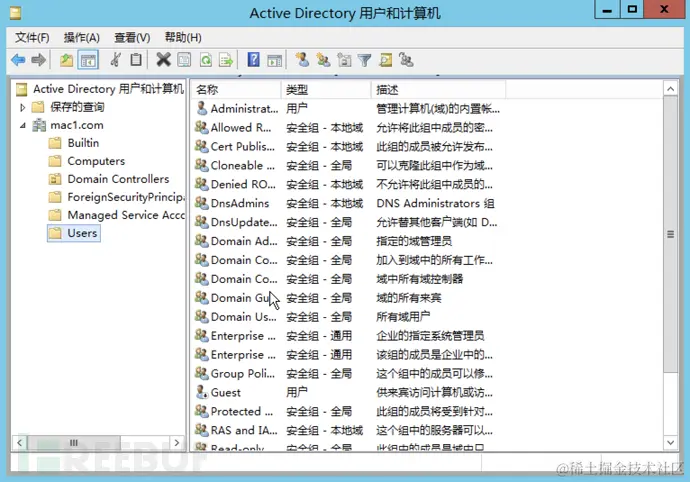Click the Administrator user icon
The image size is (690, 482).
[202, 108]
